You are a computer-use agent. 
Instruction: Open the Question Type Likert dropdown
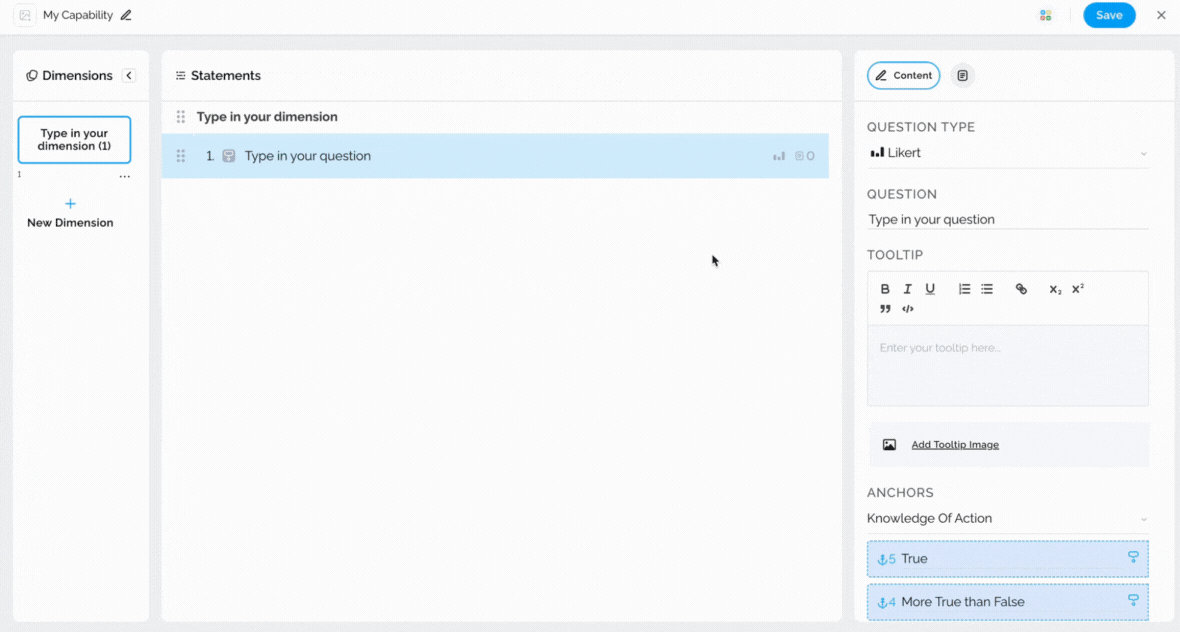(x=1007, y=153)
